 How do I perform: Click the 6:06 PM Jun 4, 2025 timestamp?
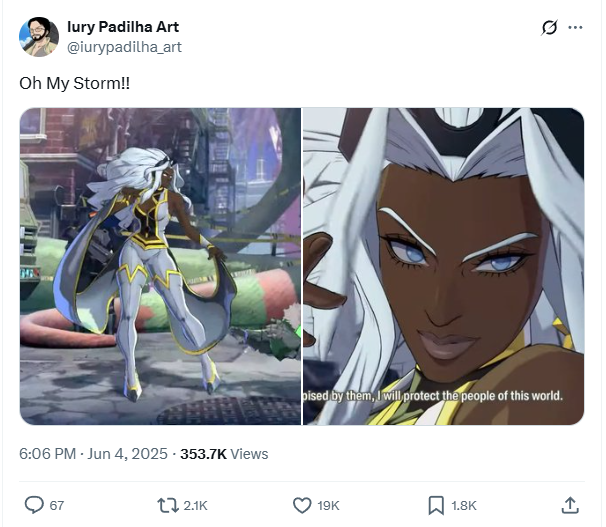(x=93, y=454)
